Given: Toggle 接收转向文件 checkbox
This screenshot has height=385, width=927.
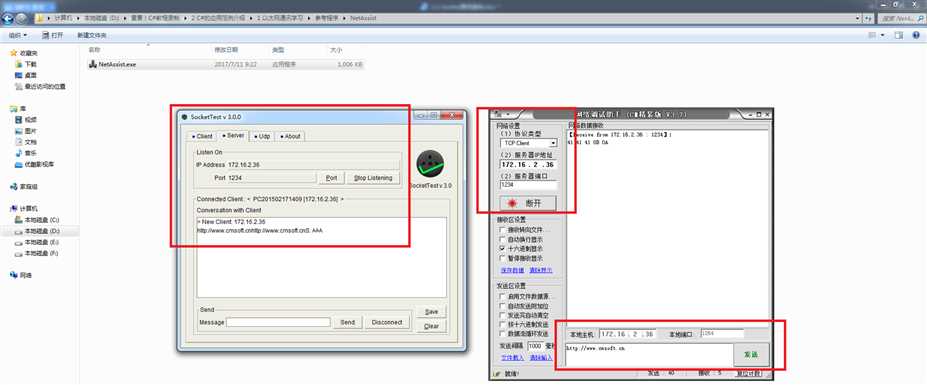Looking at the screenshot, I should click(503, 229).
